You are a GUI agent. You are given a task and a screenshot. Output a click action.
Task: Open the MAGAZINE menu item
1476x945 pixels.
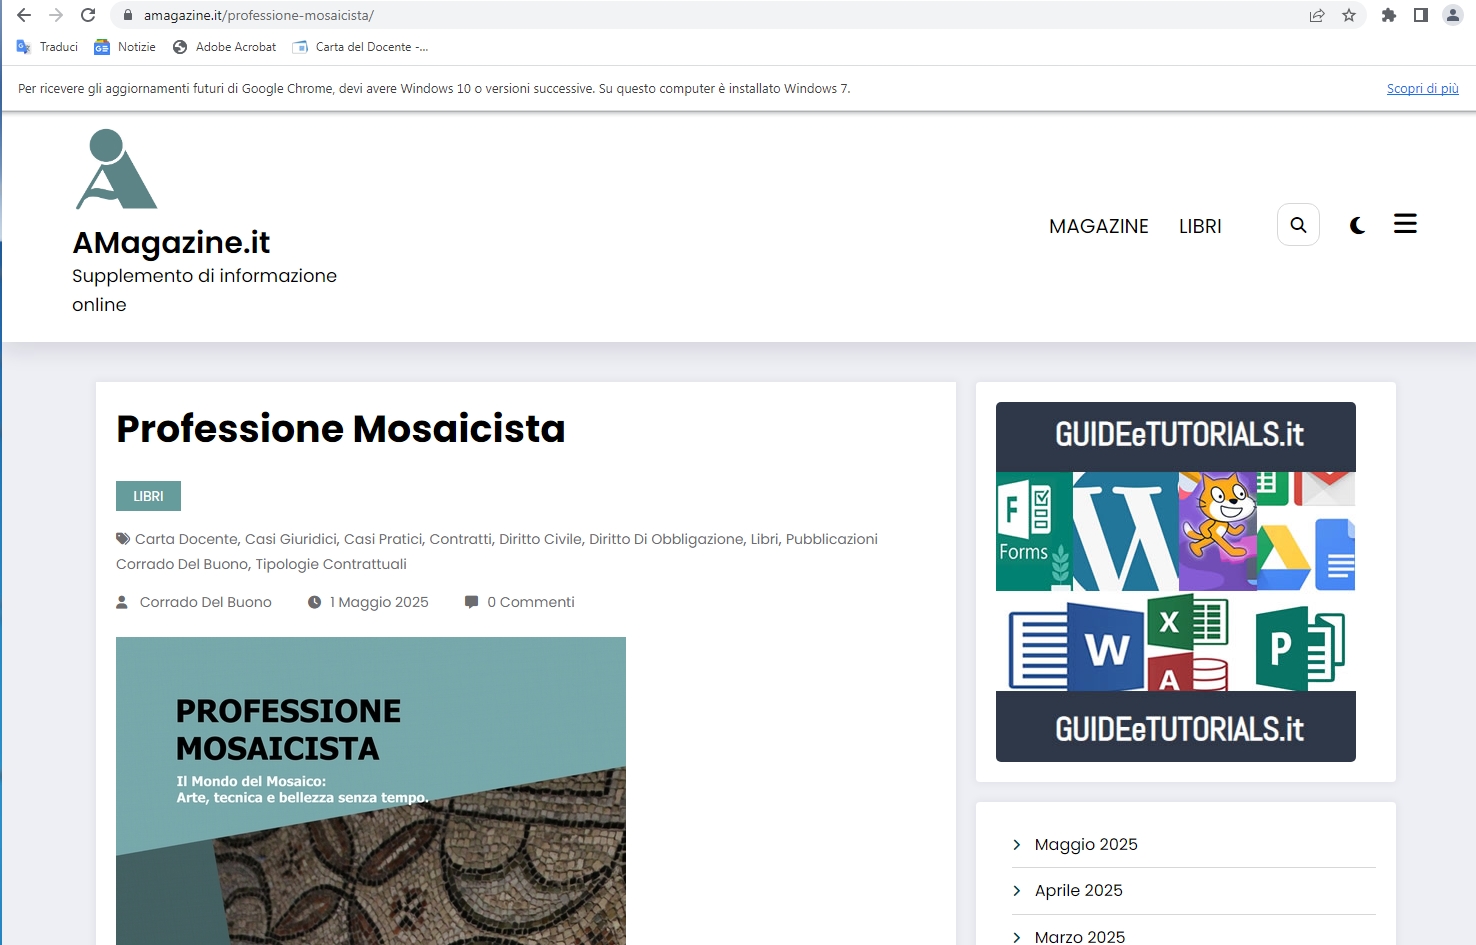coord(1098,226)
